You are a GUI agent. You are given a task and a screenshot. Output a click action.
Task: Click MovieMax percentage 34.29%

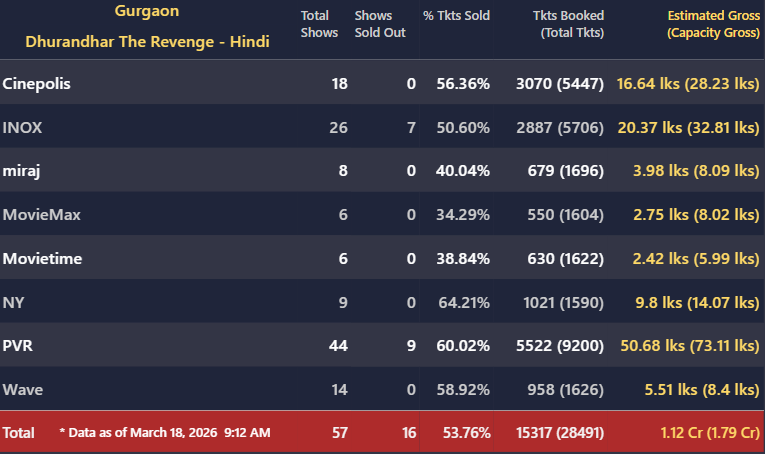(x=463, y=215)
